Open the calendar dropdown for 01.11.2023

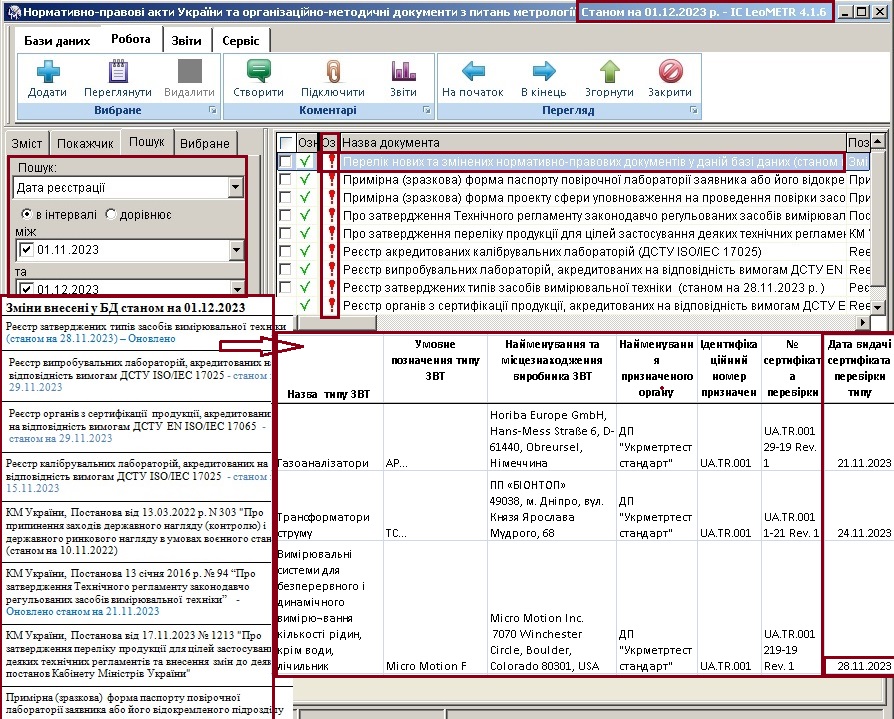point(235,250)
